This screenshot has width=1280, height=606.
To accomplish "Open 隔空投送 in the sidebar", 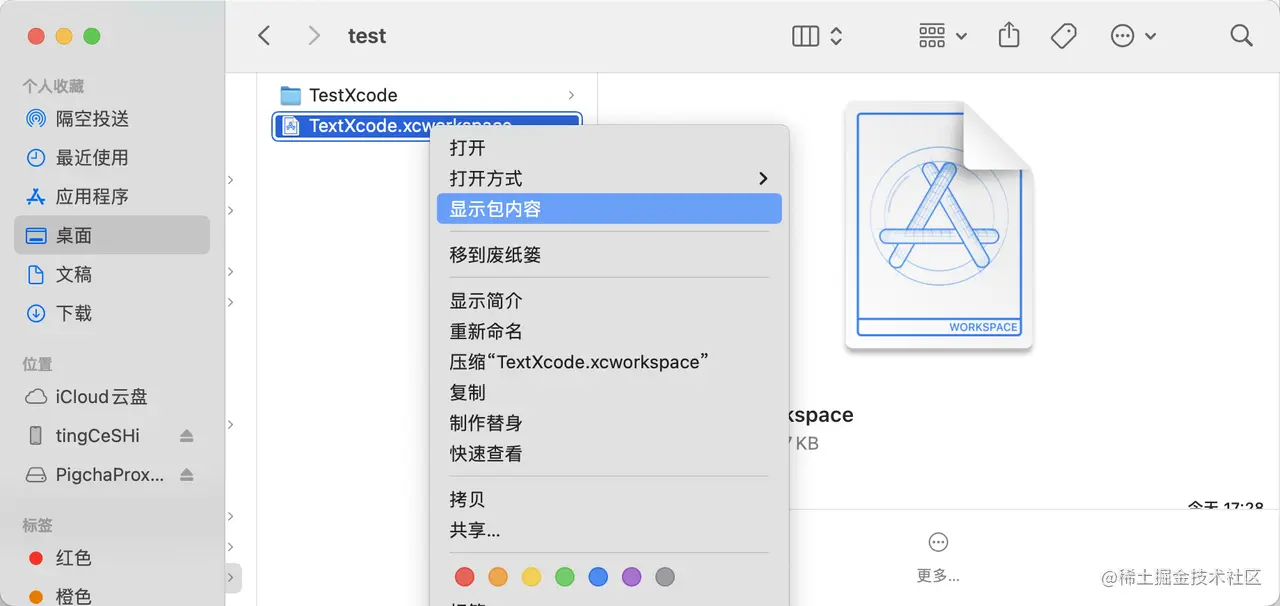I will pyautogui.click(x=112, y=119).
